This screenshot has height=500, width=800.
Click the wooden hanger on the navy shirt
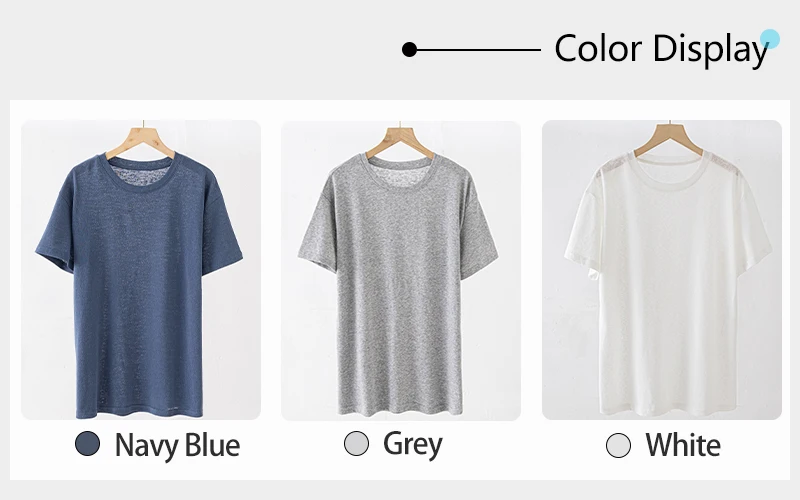click(141, 140)
